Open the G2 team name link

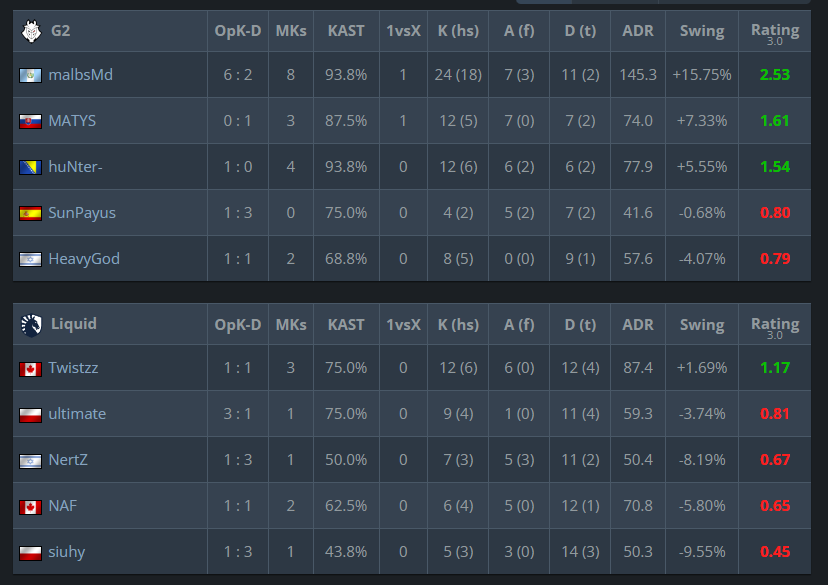pyautogui.click(x=60, y=31)
